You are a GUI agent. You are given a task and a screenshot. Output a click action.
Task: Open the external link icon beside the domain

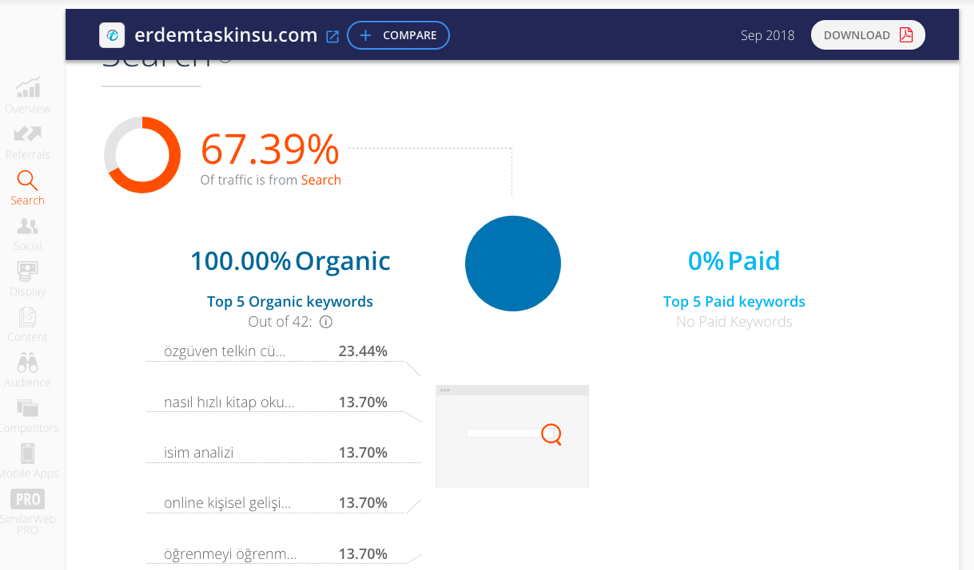click(333, 36)
